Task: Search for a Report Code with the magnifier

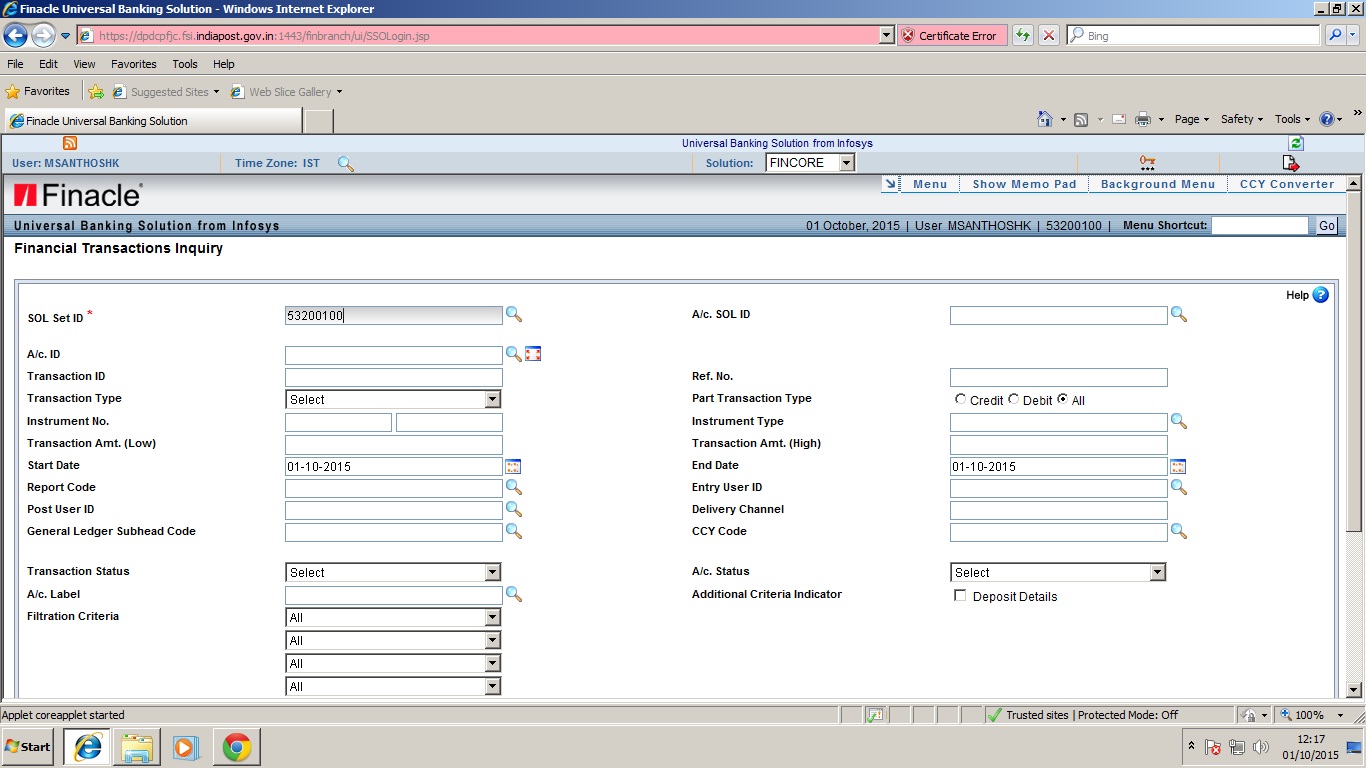Action: 514,488
